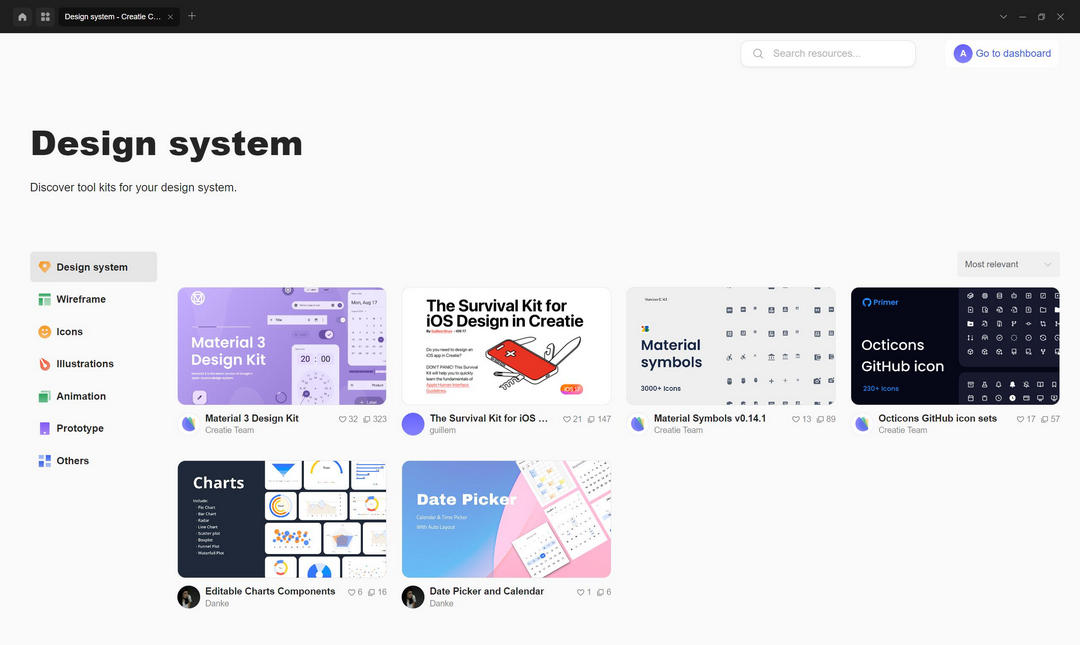This screenshot has height=645, width=1080.
Task: Select the Illustrations flame icon
Action: click(x=44, y=363)
